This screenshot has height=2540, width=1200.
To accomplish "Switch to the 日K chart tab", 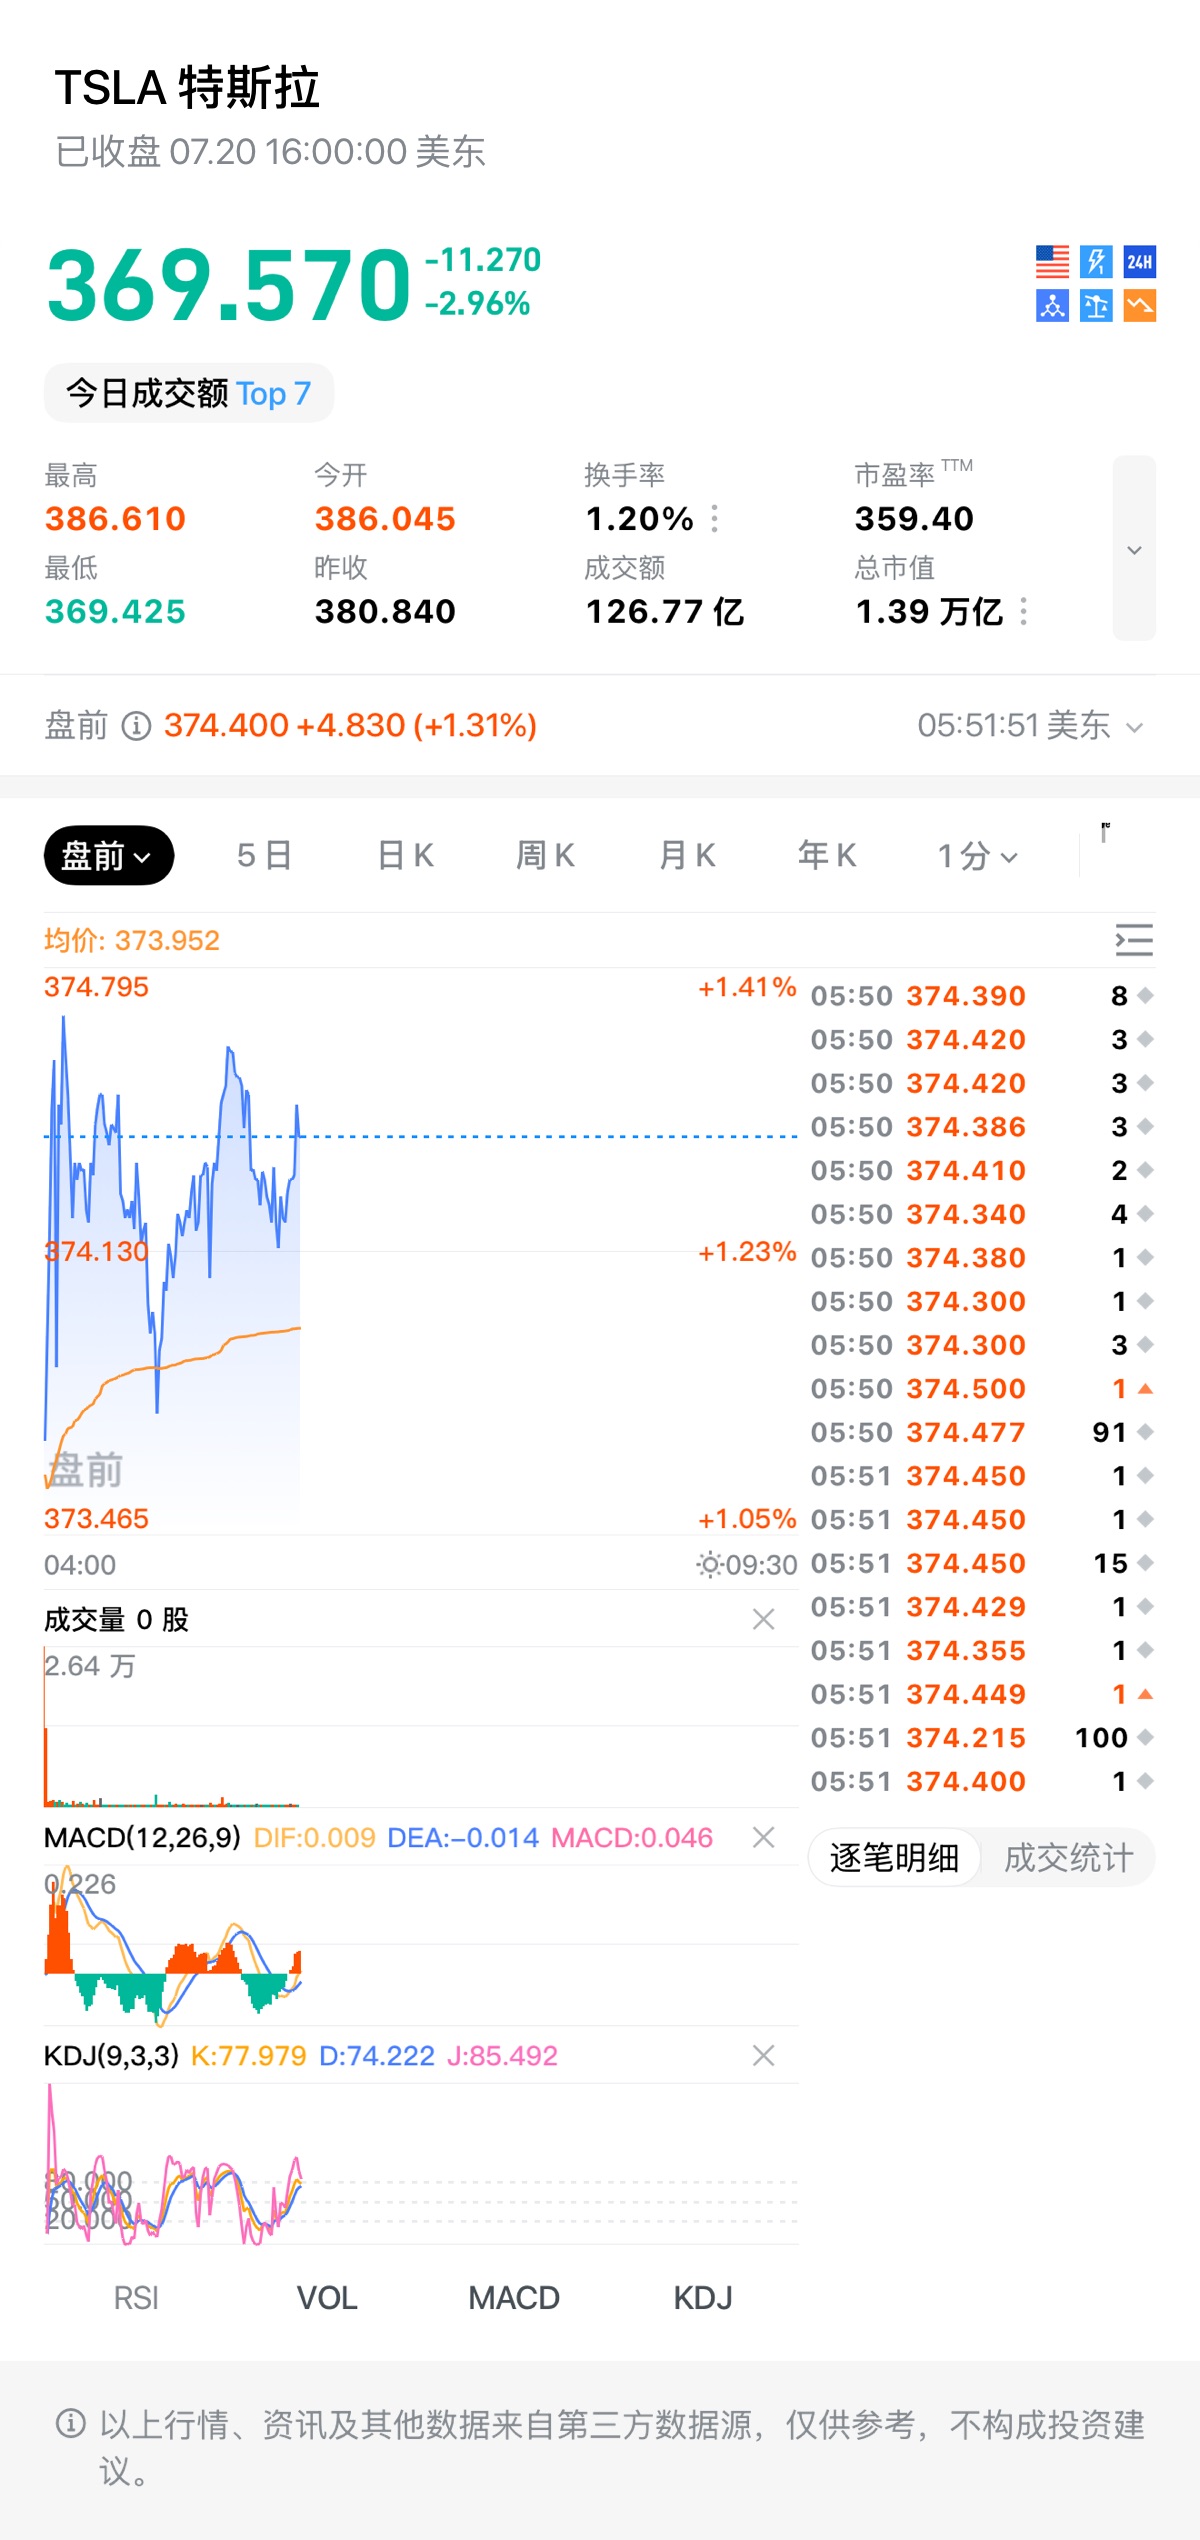I will [x=405, y=856].
